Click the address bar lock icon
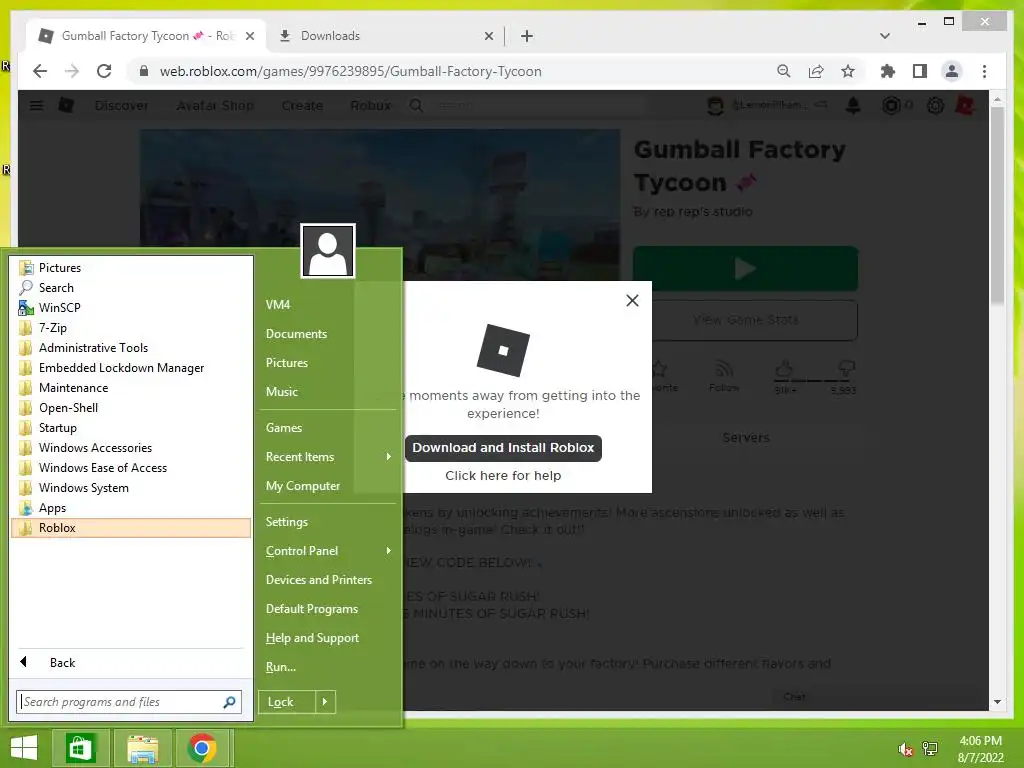 144,71
